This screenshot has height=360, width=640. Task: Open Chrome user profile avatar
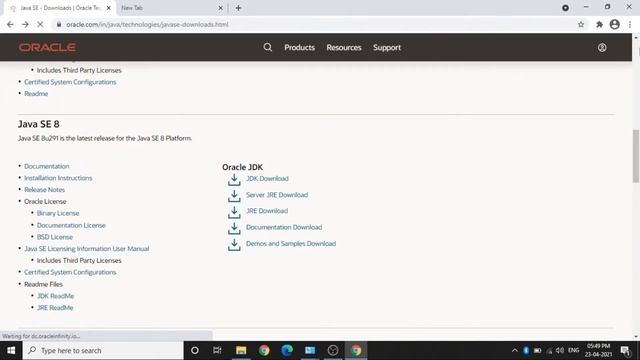coord(614,24)
